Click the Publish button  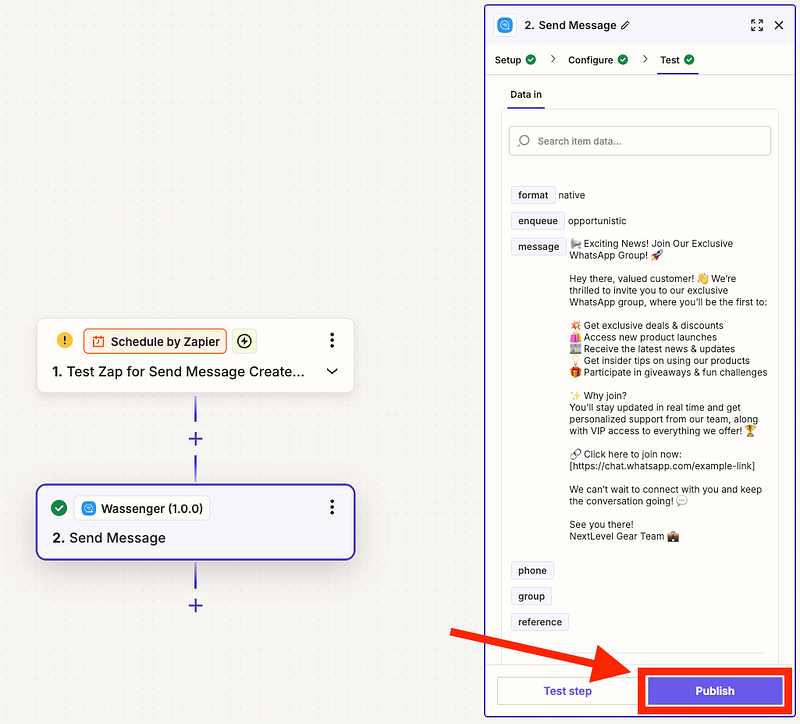(714, 691)
